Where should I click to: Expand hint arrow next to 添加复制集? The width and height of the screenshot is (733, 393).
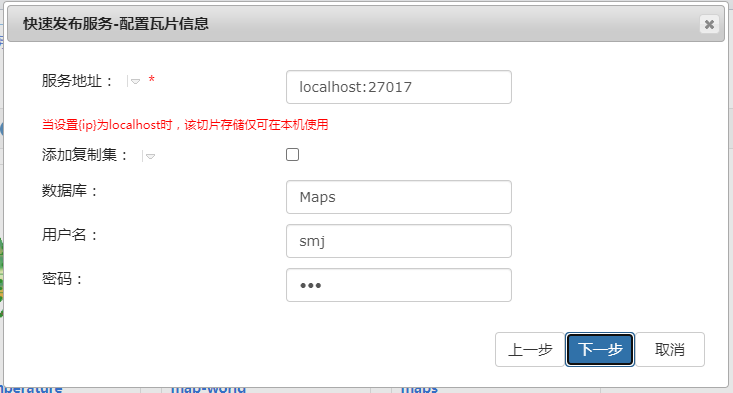150,156
